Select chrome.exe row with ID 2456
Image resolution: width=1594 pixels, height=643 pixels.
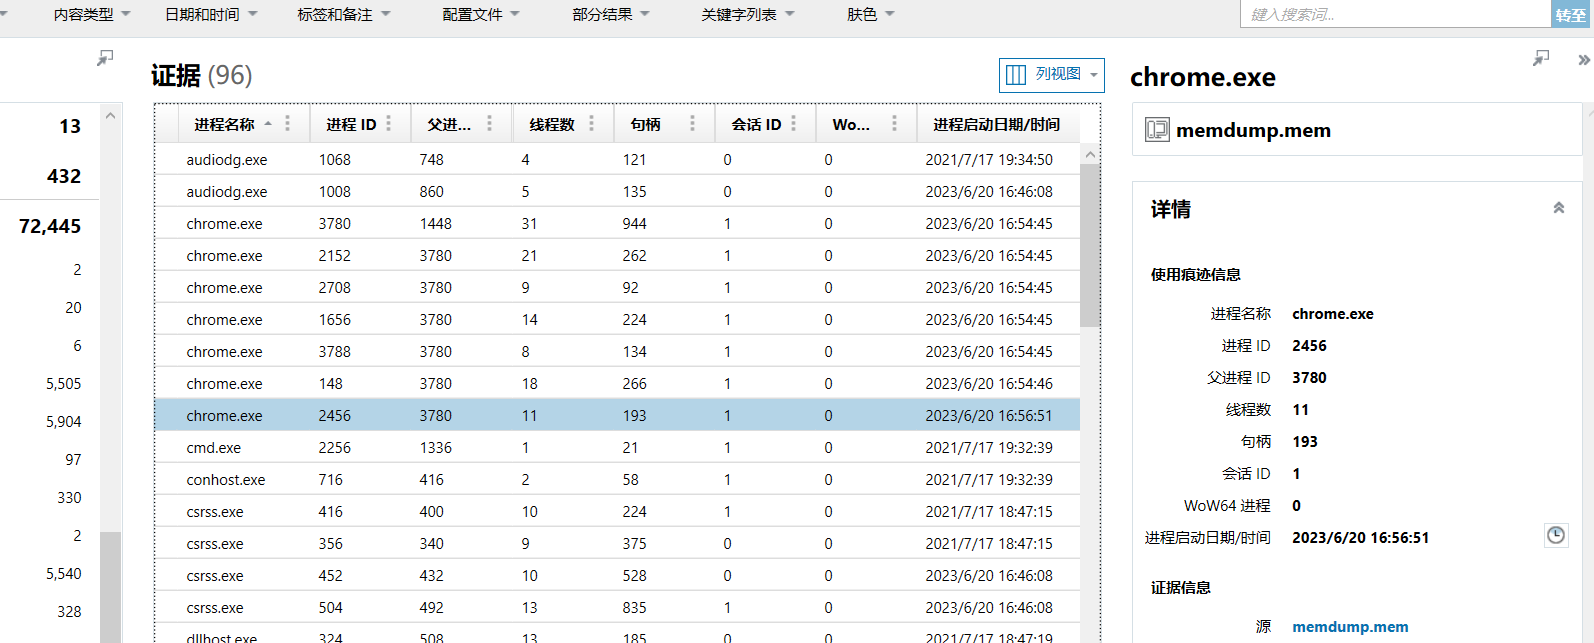(617, 415)
